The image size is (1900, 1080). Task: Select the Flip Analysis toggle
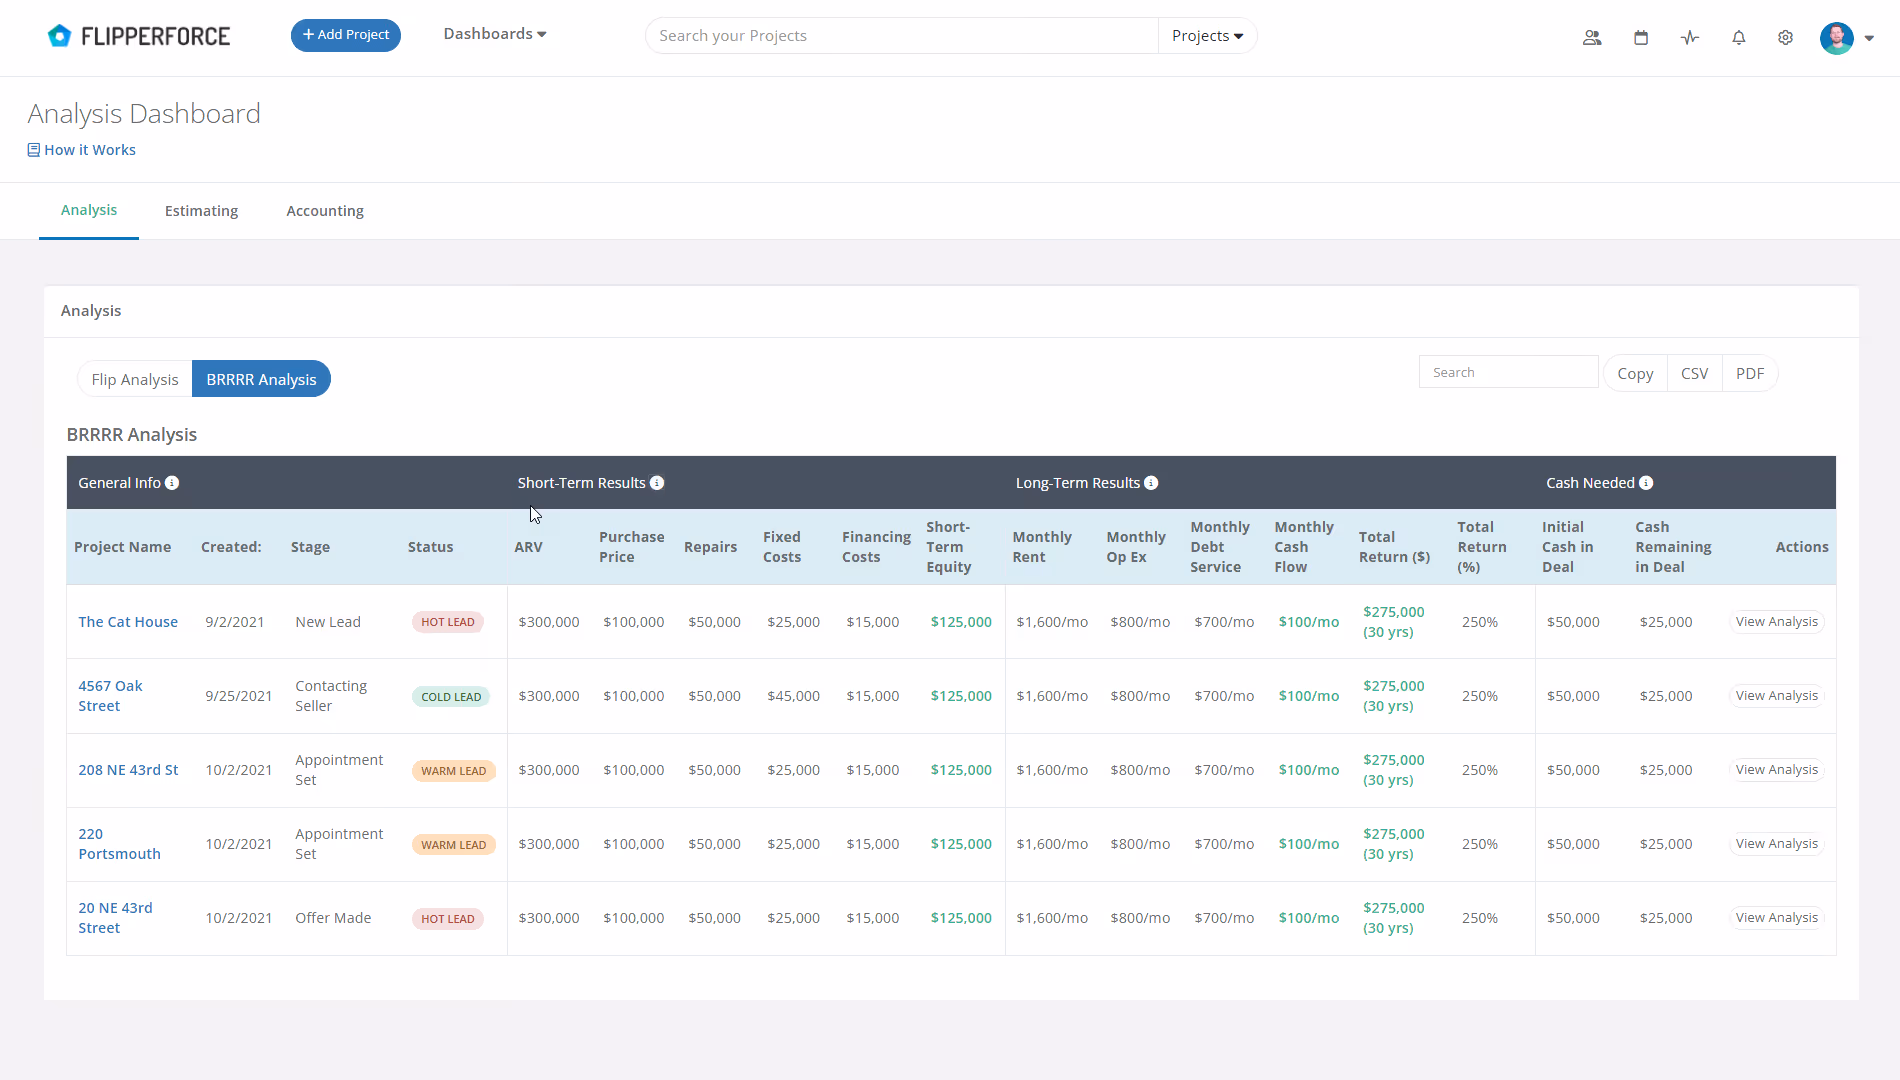135,379
